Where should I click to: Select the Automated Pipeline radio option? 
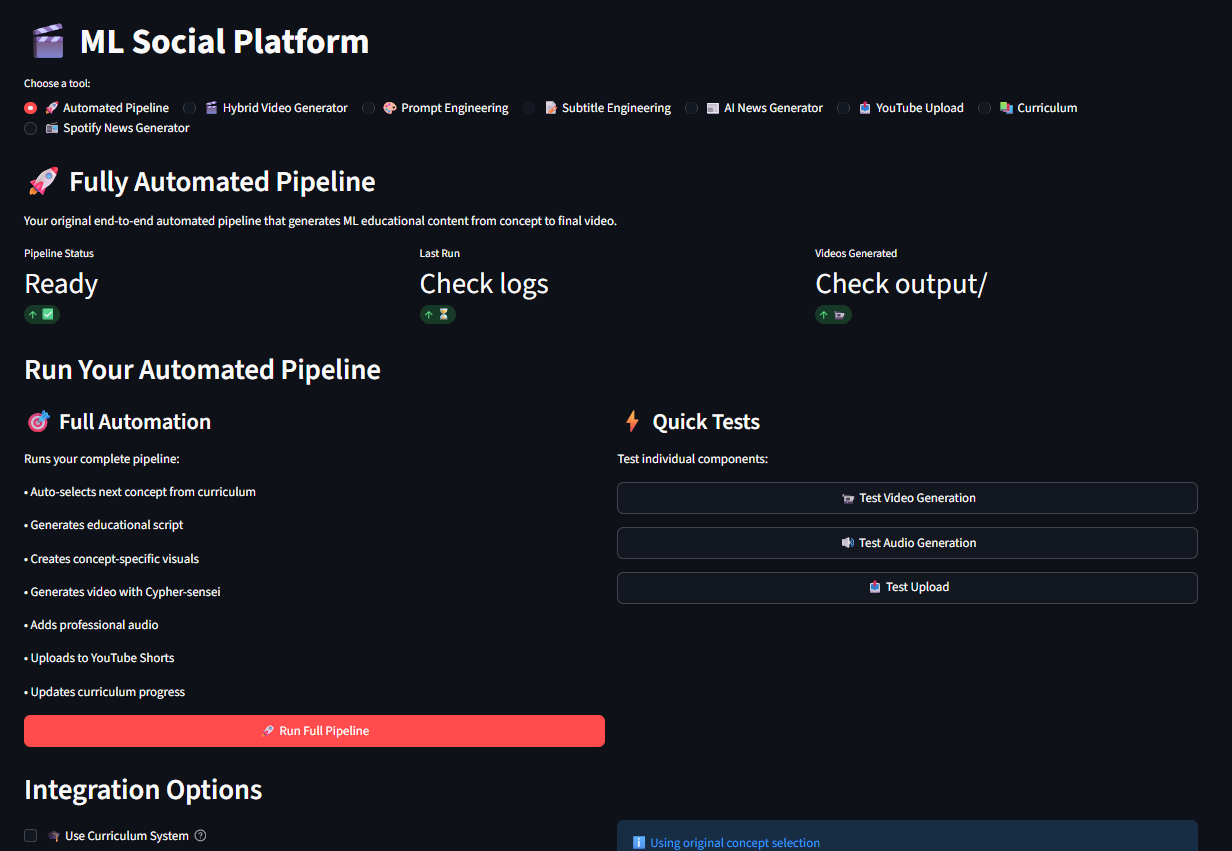tap(31, 108)
